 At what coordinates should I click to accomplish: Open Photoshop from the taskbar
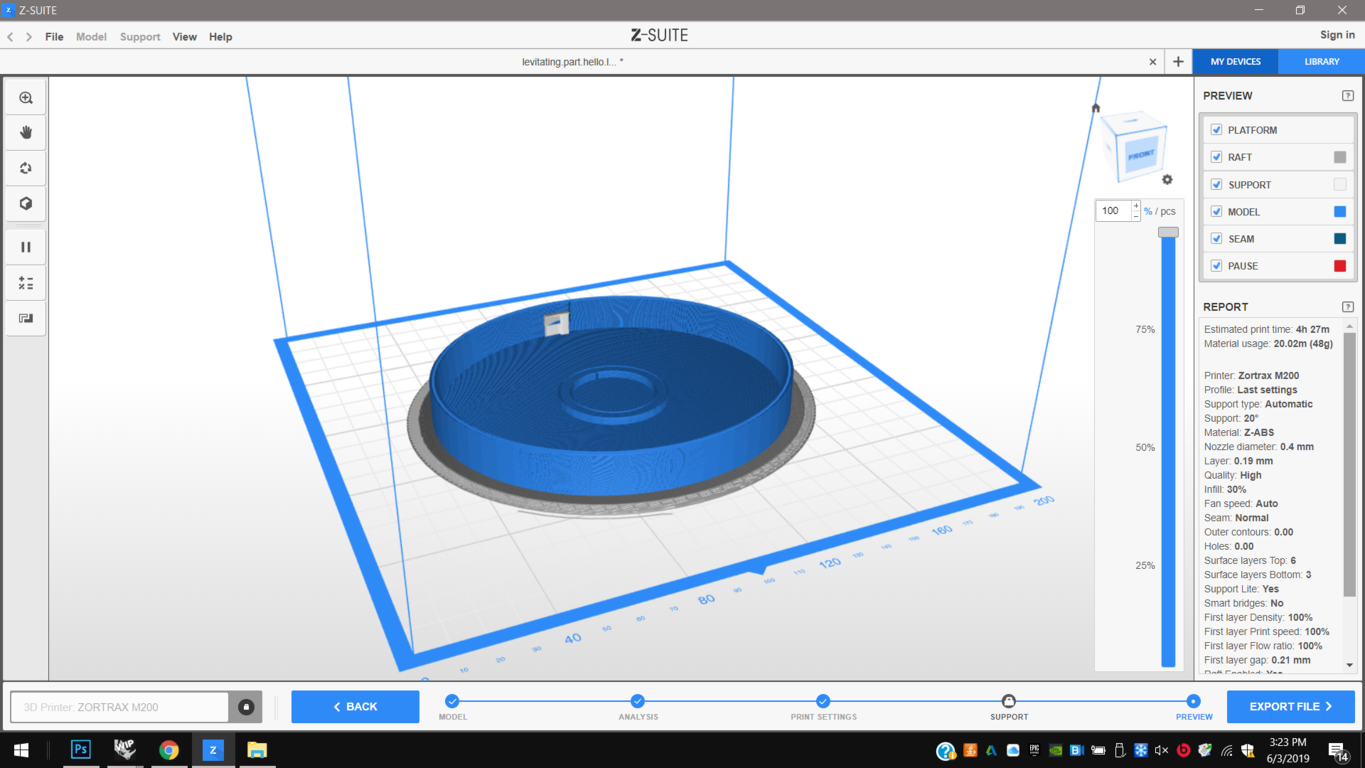81,750
